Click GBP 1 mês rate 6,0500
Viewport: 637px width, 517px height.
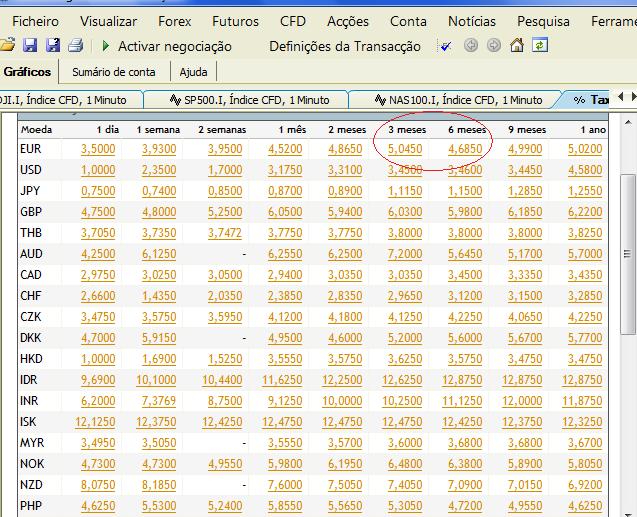285,212
